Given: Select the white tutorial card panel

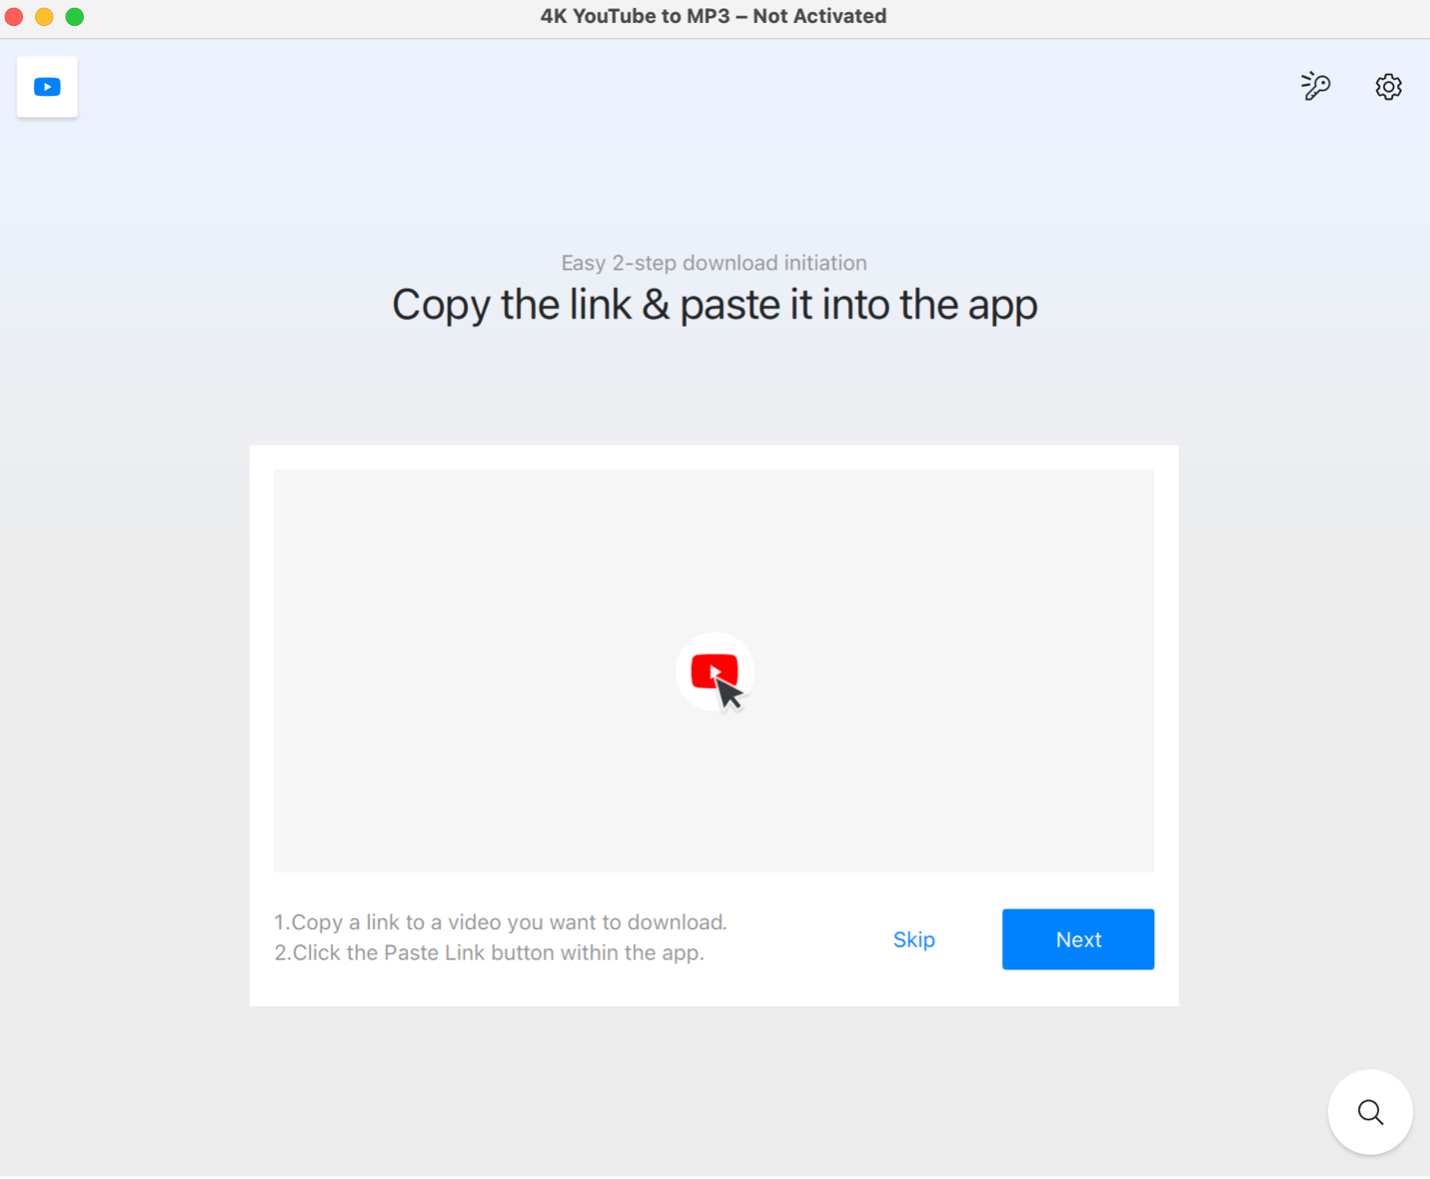Looking at the screenshot, I should point(714,725).
